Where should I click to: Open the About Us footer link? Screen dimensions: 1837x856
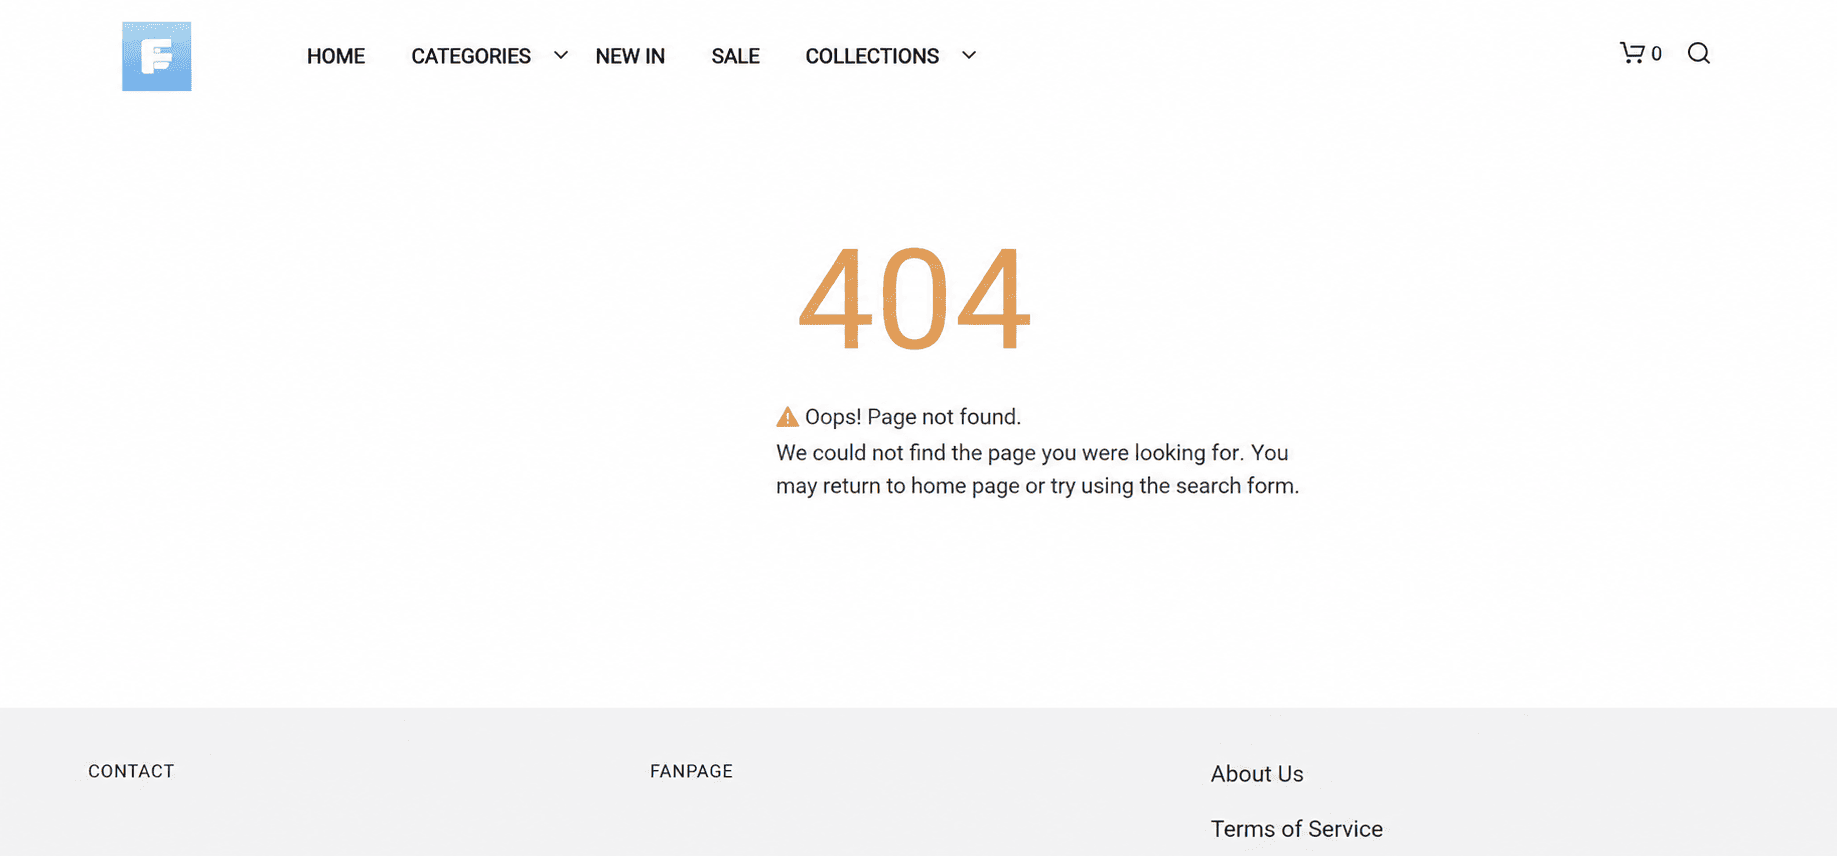pos(1257,774)
